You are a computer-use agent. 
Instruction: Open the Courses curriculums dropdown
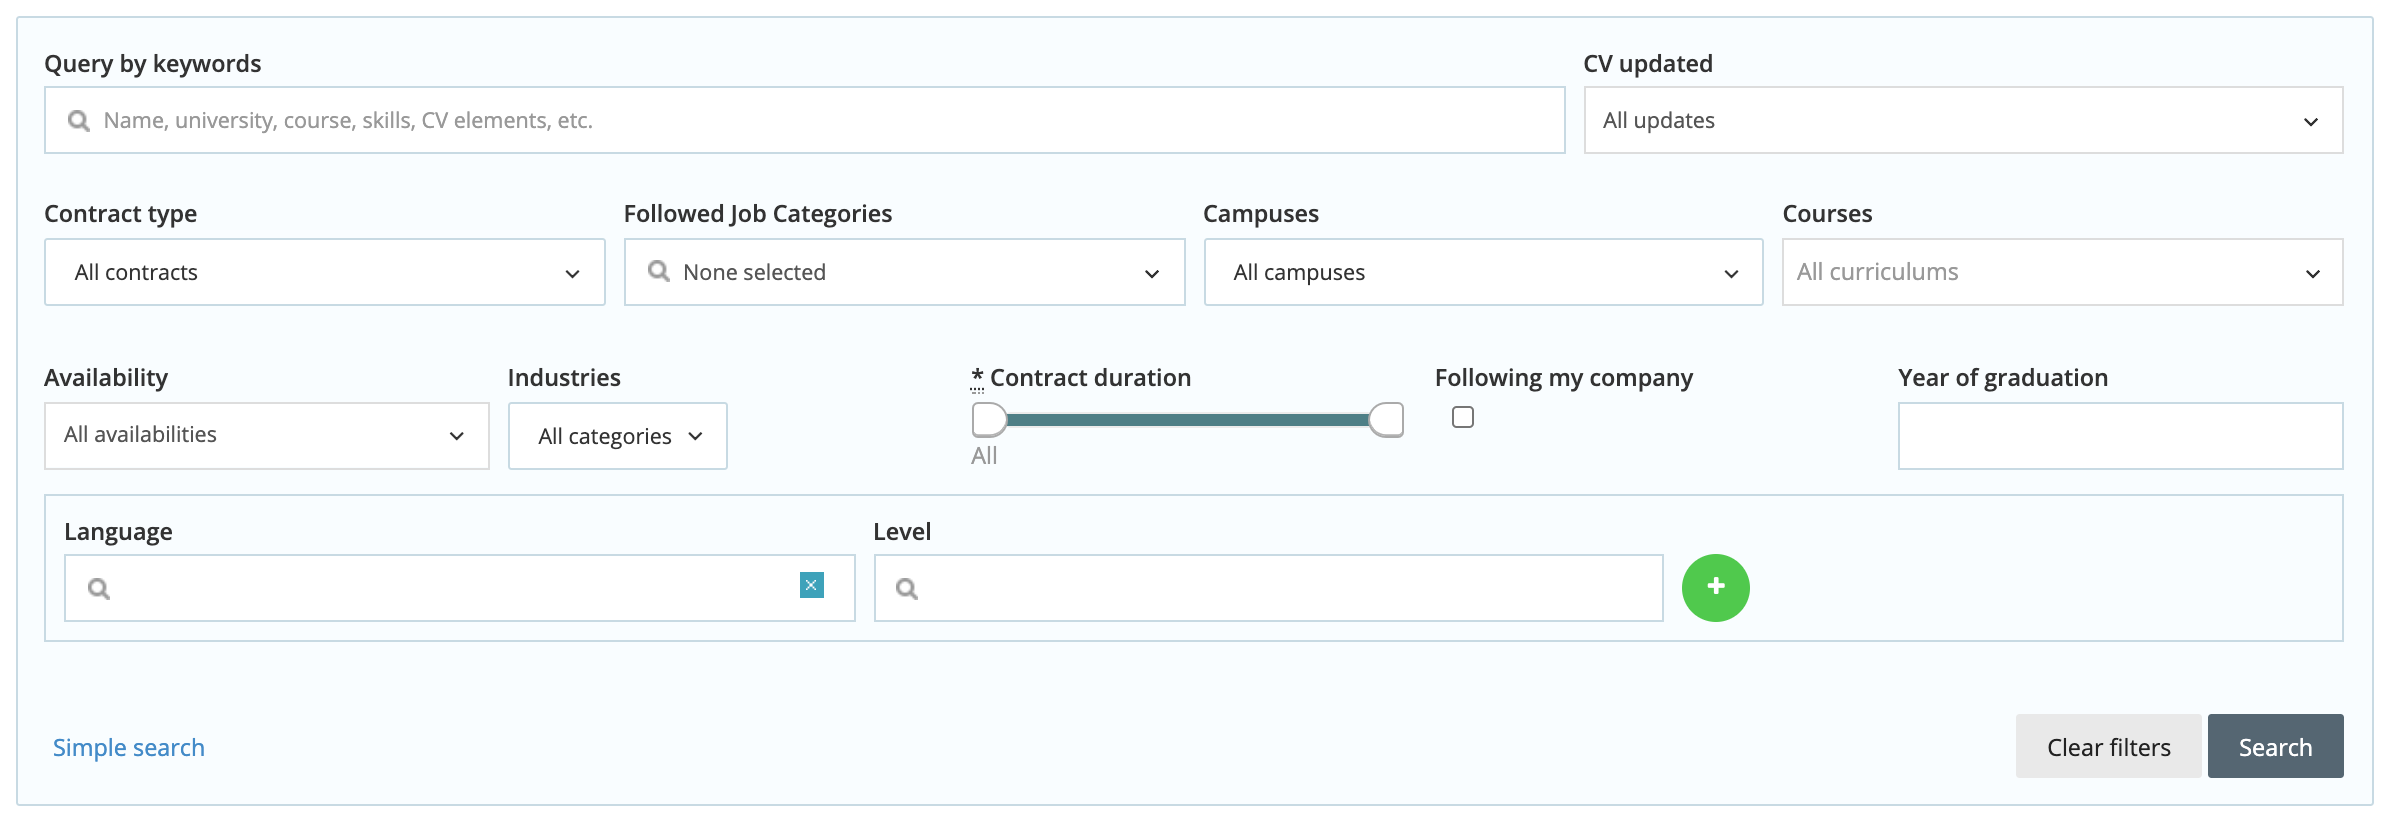click(x=2061, y=272)
